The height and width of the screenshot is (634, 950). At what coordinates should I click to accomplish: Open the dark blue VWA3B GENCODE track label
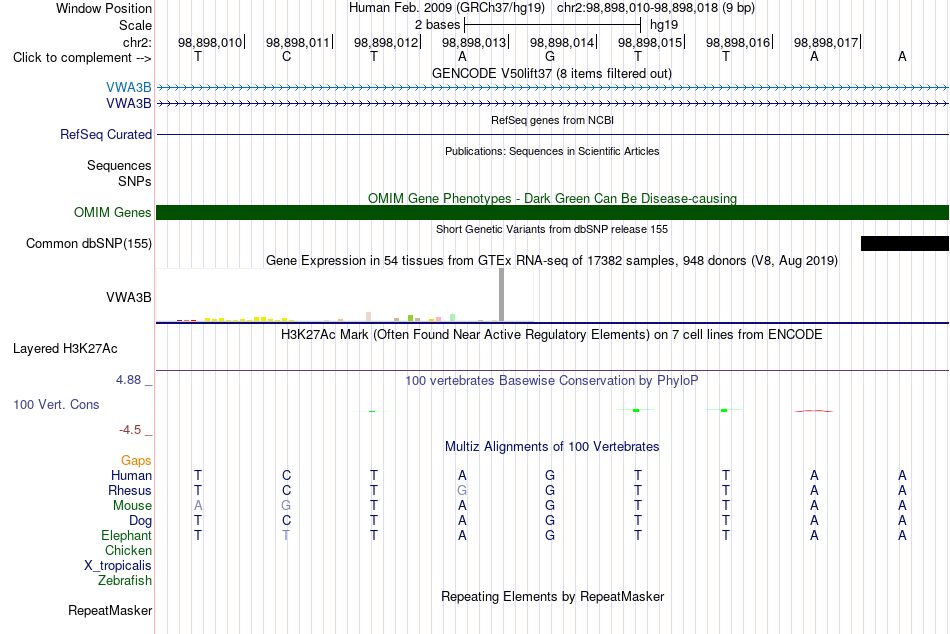pyautogui.click(x=128, y=104)
